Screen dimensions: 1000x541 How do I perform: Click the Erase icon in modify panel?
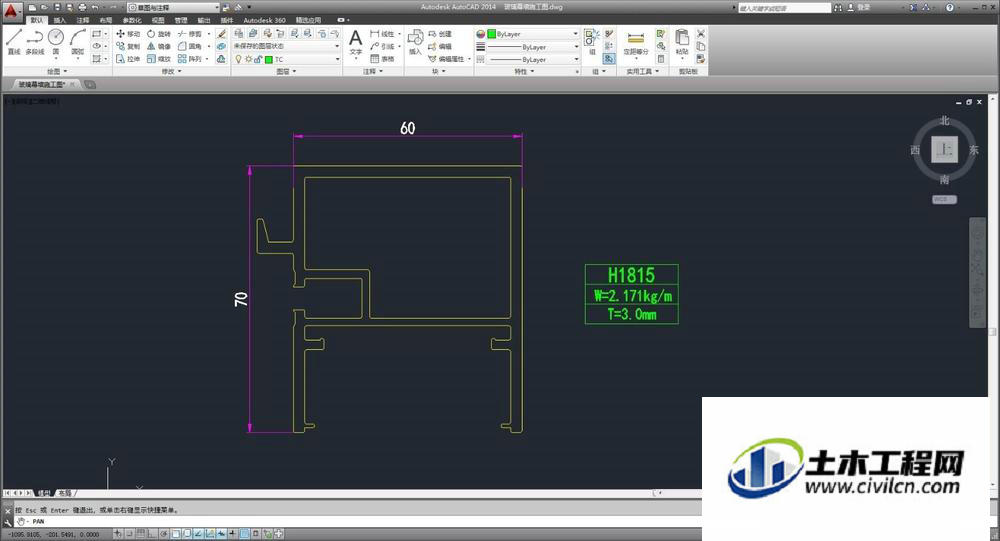coord(221,34)
